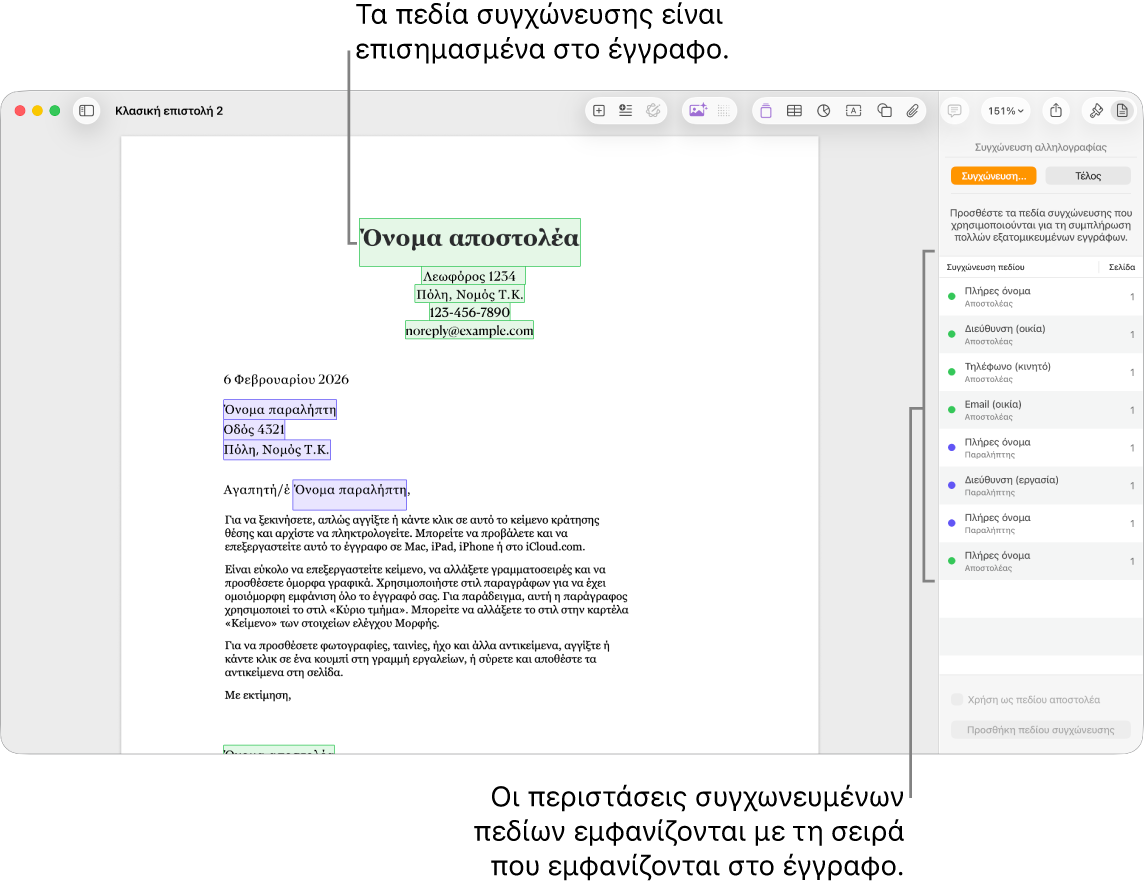
Task: Select the Email (οικία) merge field row
Action: tap(1040, 410)
